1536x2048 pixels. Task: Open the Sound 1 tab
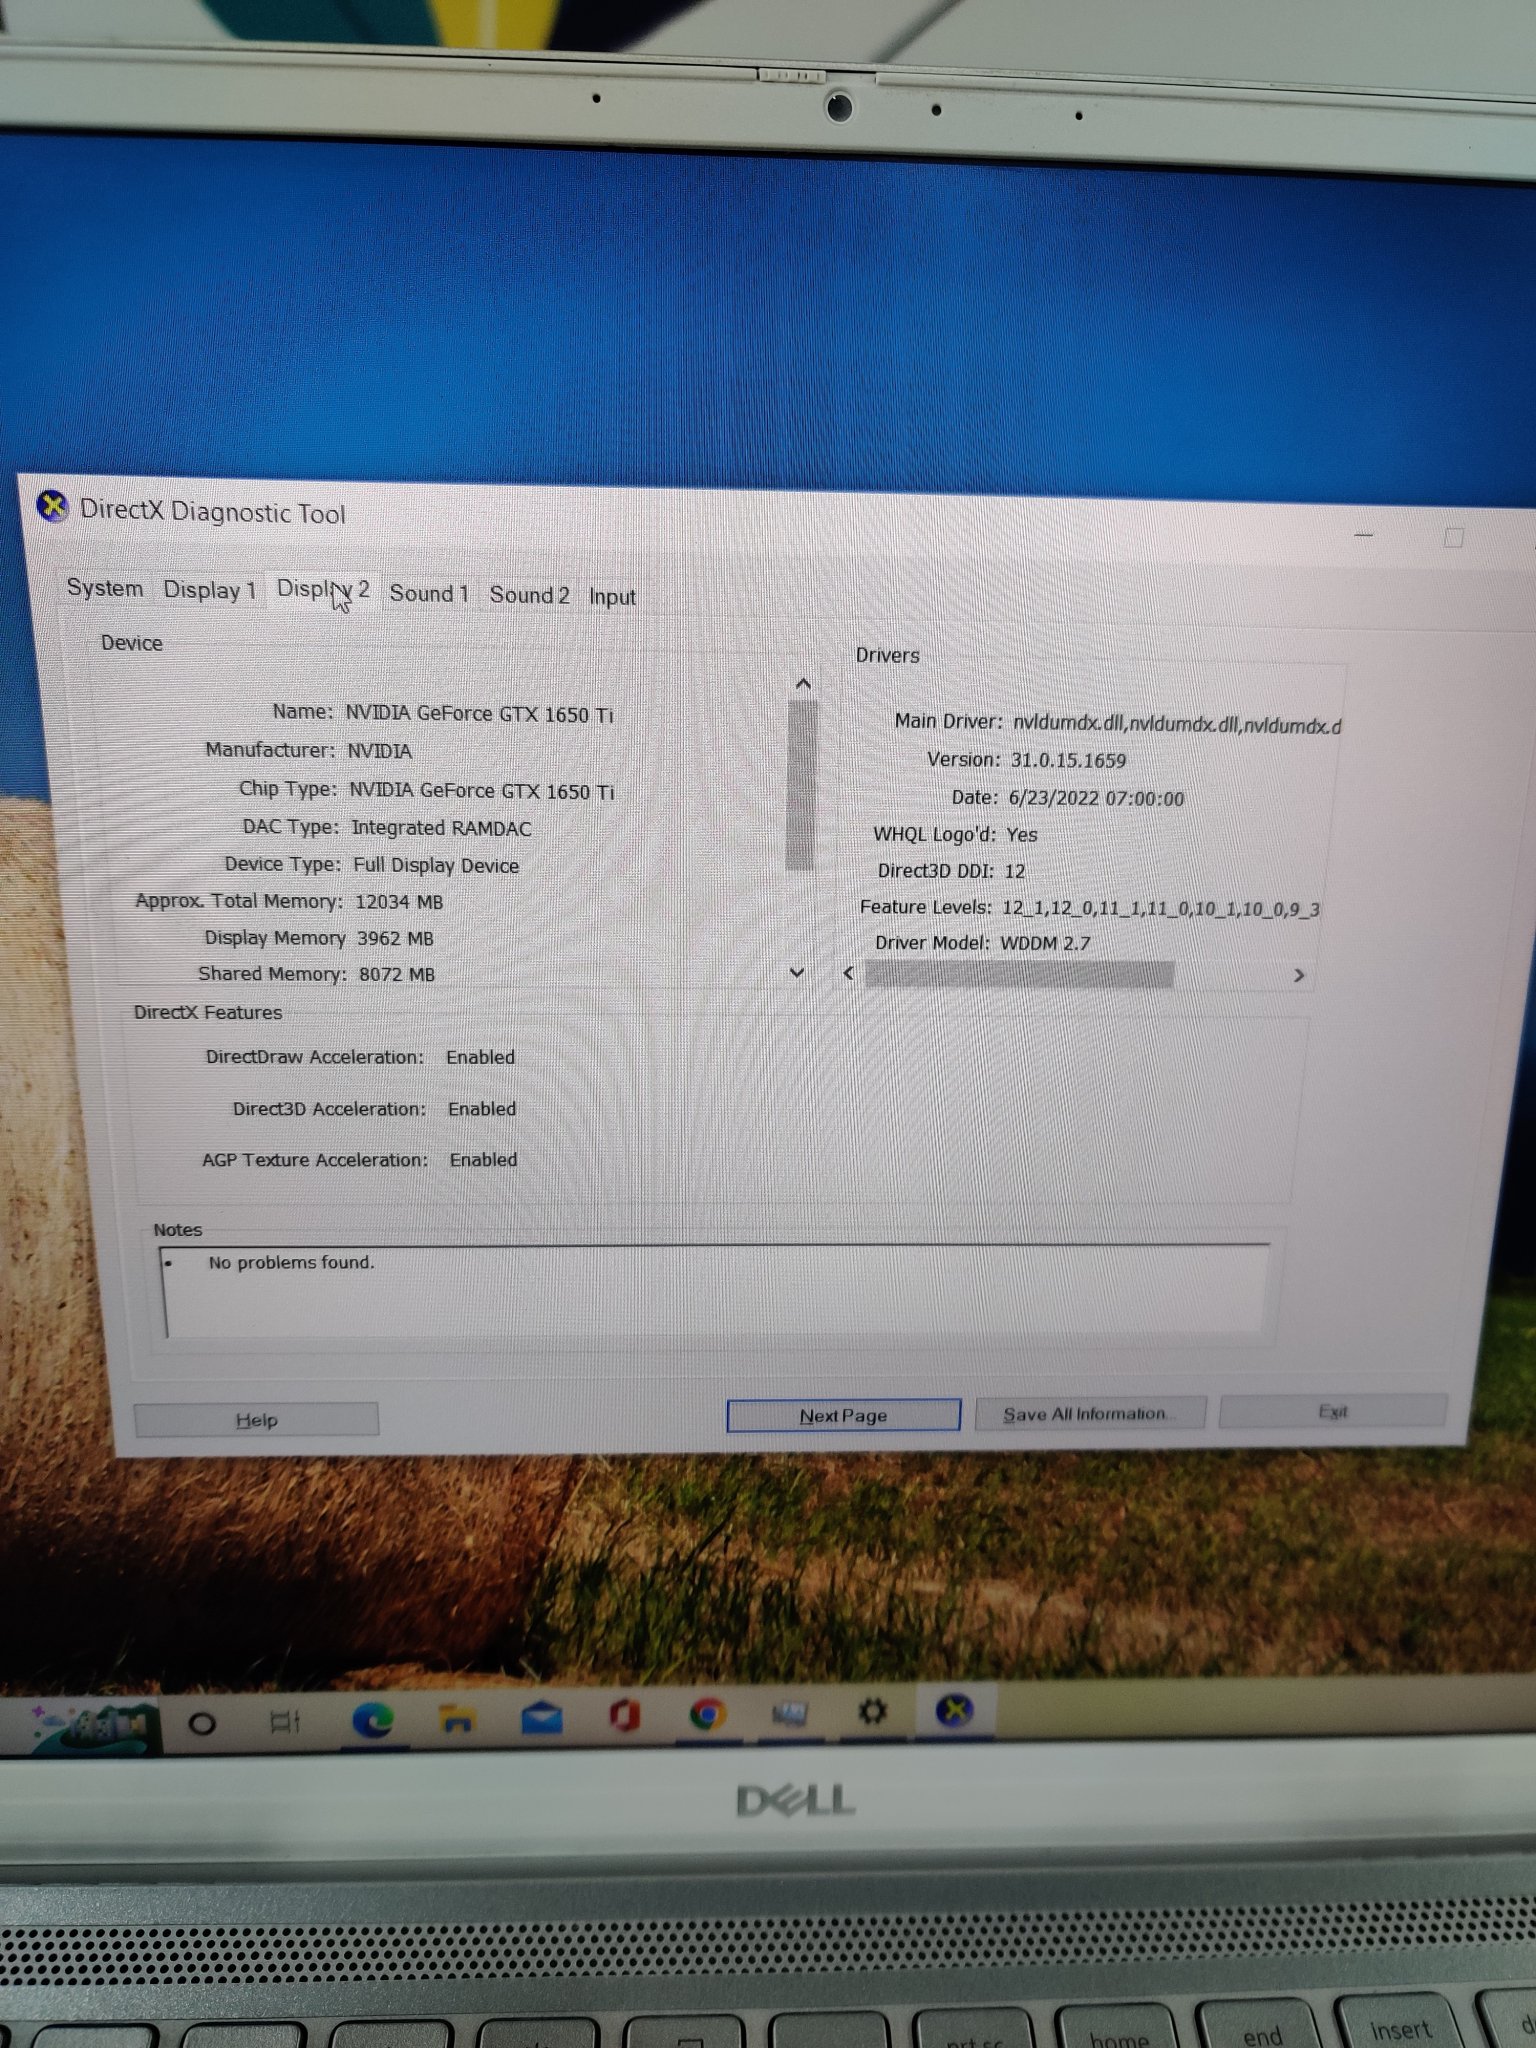(429, 594)
